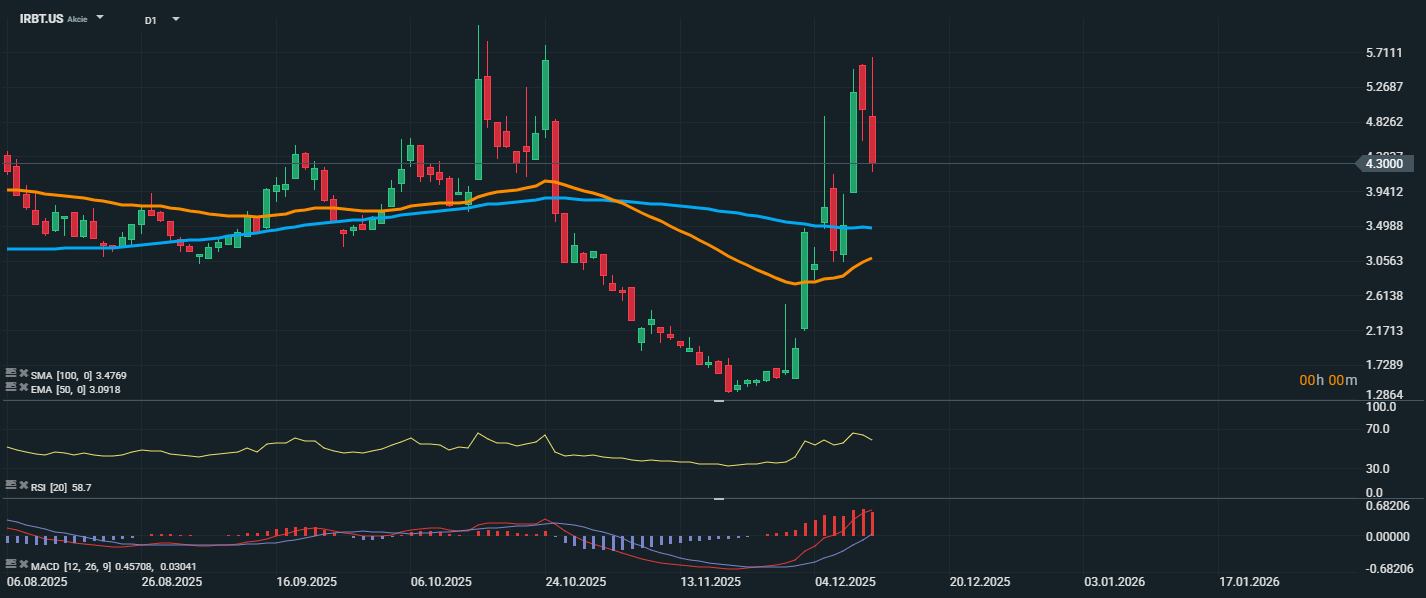Click the D1 interval label
This screenshot has width=1426, height=598.
(150, 20)
